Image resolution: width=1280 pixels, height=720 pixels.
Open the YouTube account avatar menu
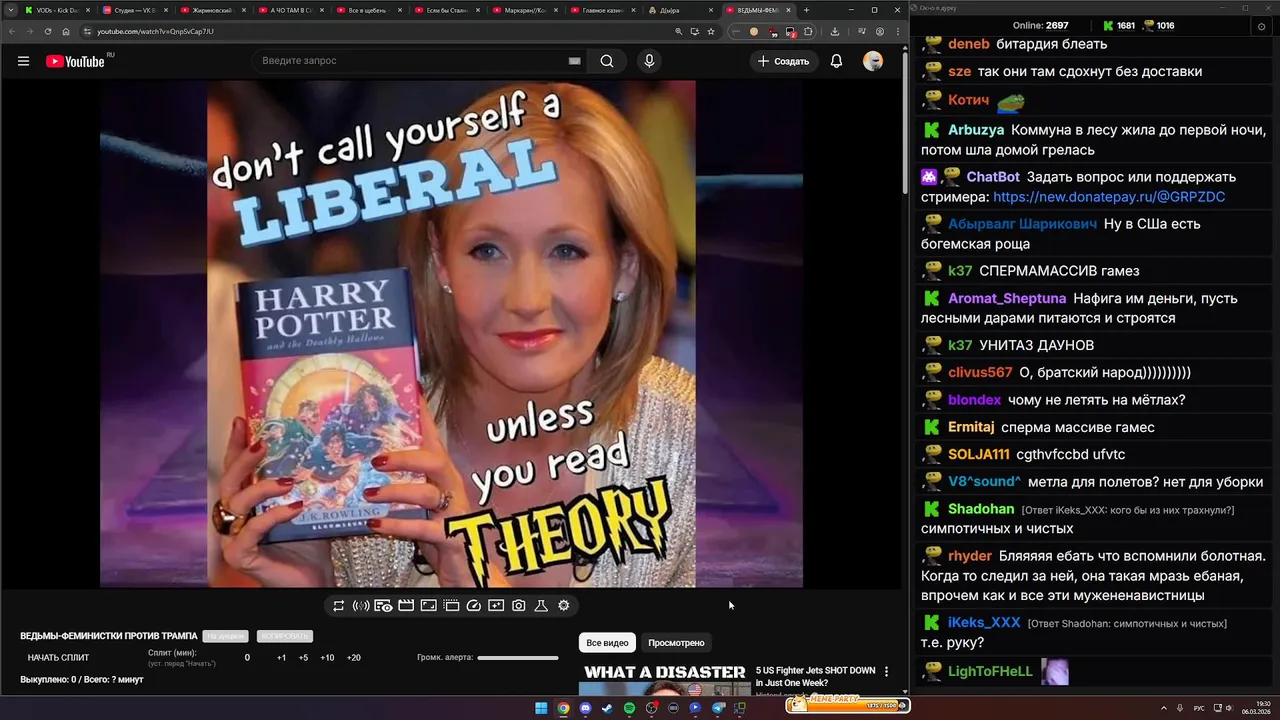tap(873, 61)
